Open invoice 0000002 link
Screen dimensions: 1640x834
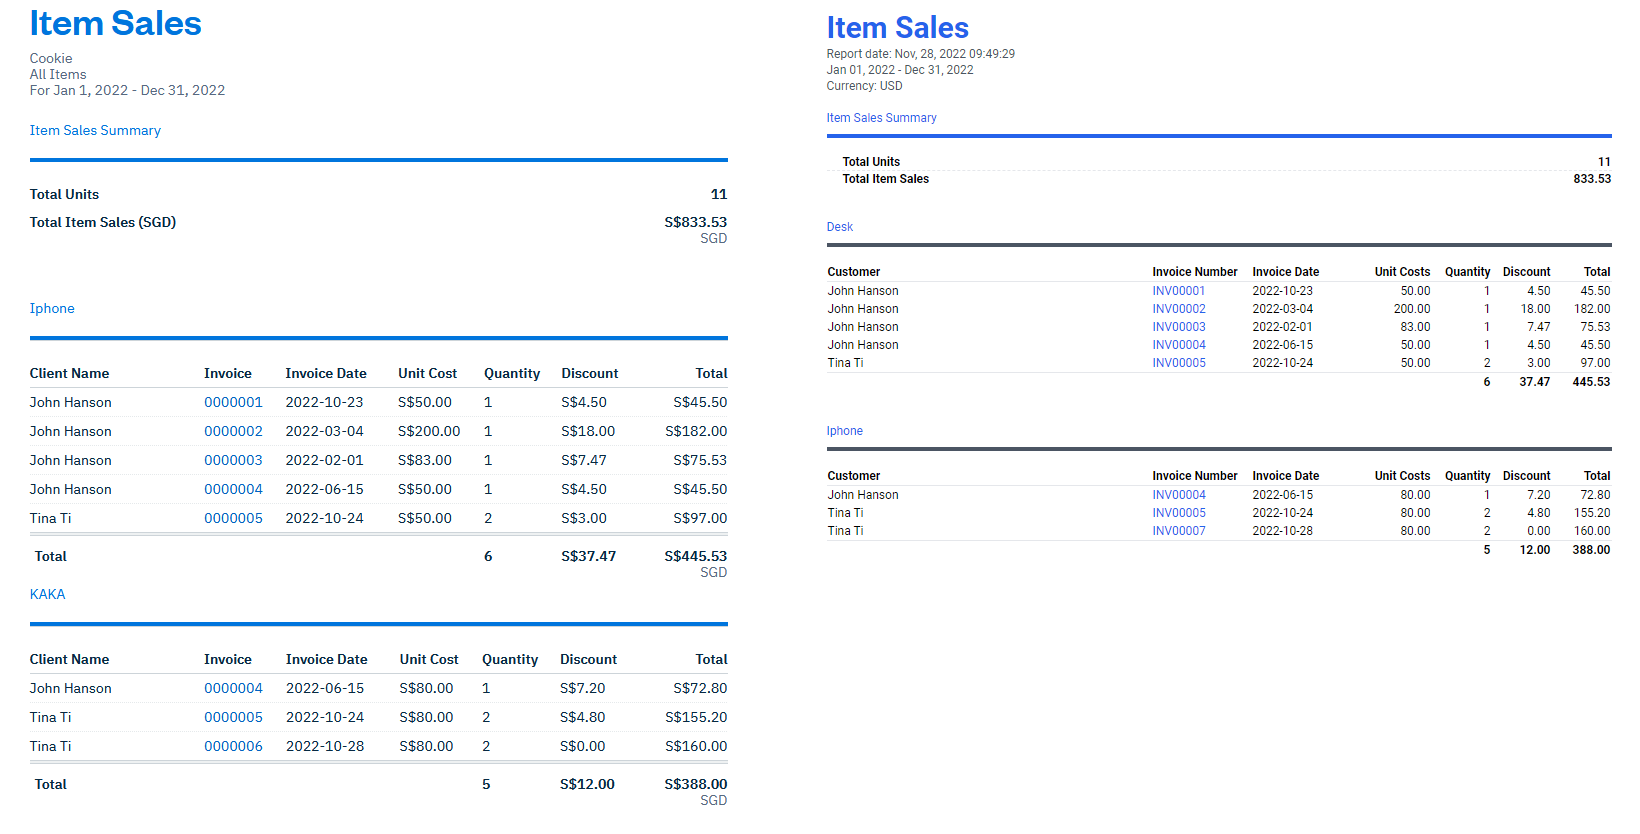233,431
